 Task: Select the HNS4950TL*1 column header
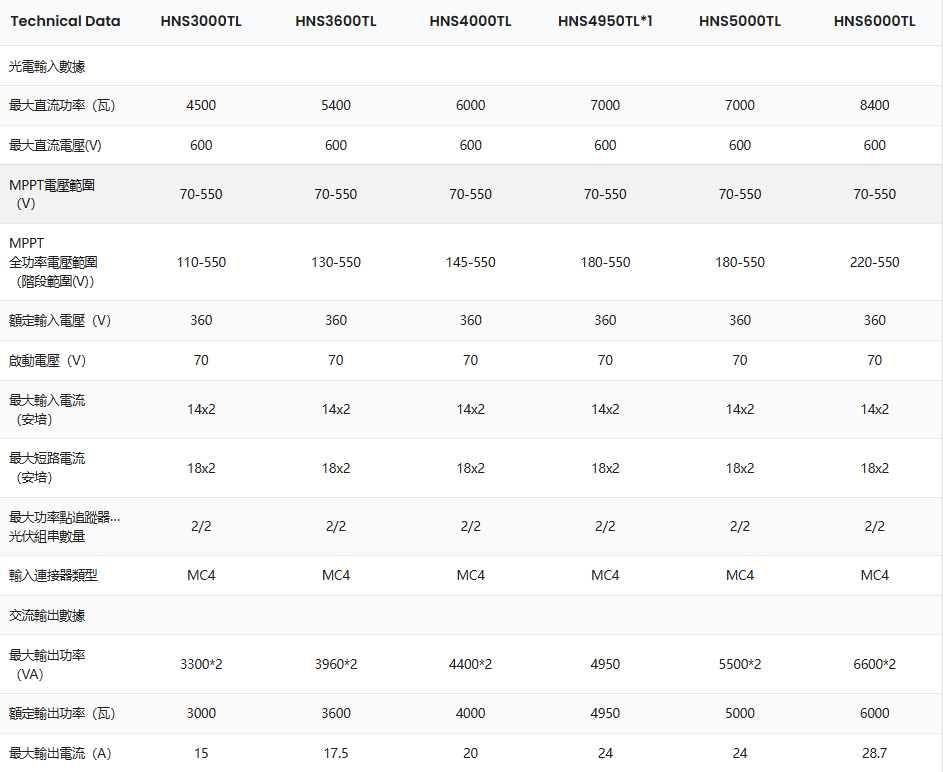coord(605,21)
